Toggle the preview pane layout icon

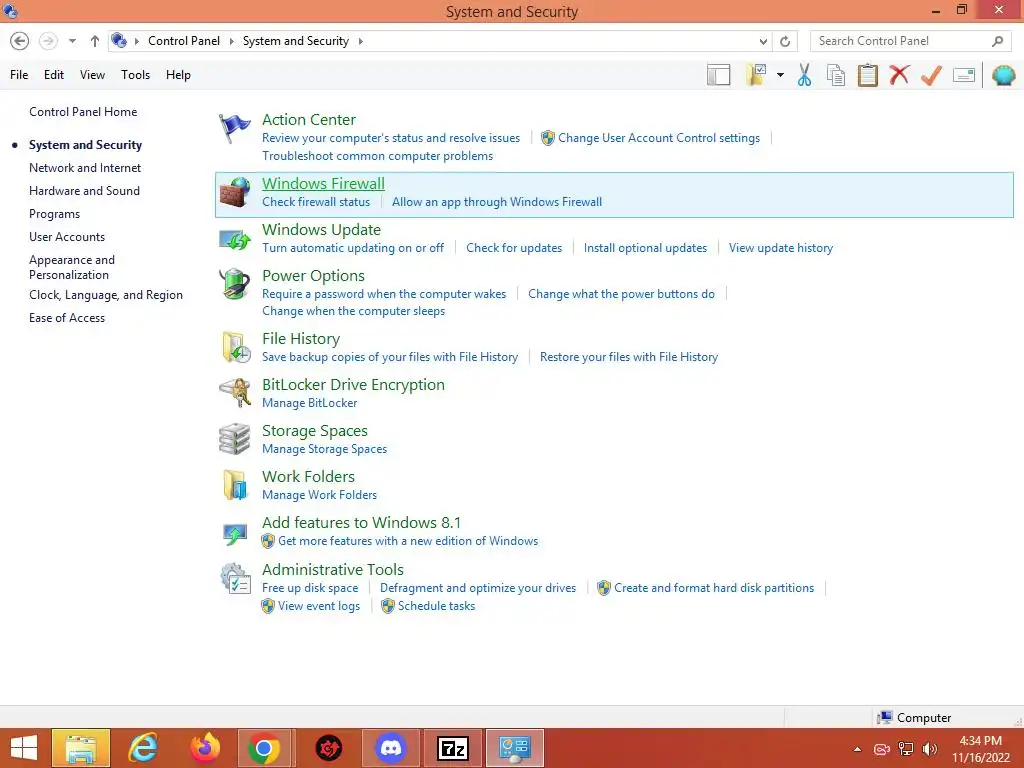pos(718,75)
